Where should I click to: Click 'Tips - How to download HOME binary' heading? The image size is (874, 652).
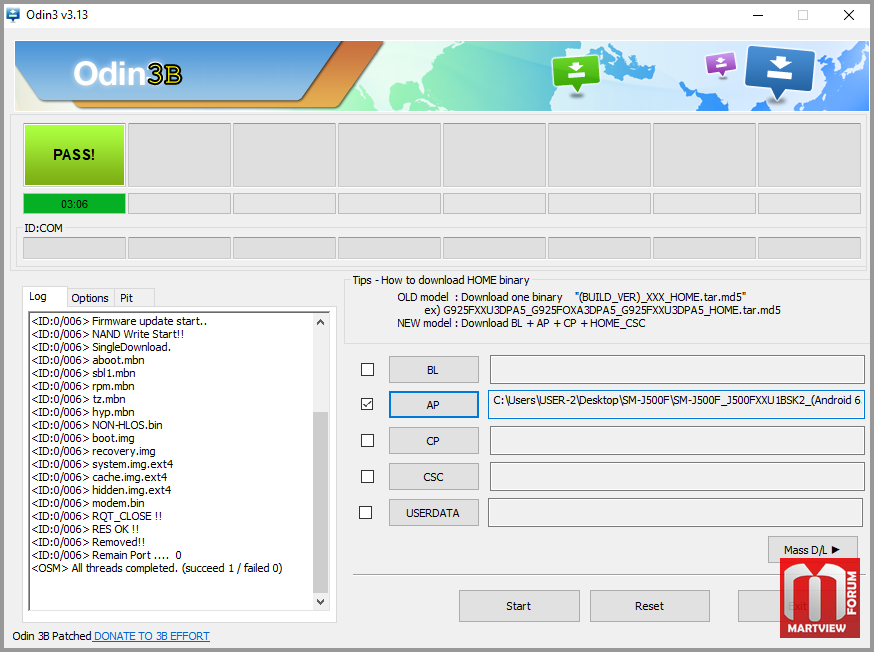pos(441,280)
